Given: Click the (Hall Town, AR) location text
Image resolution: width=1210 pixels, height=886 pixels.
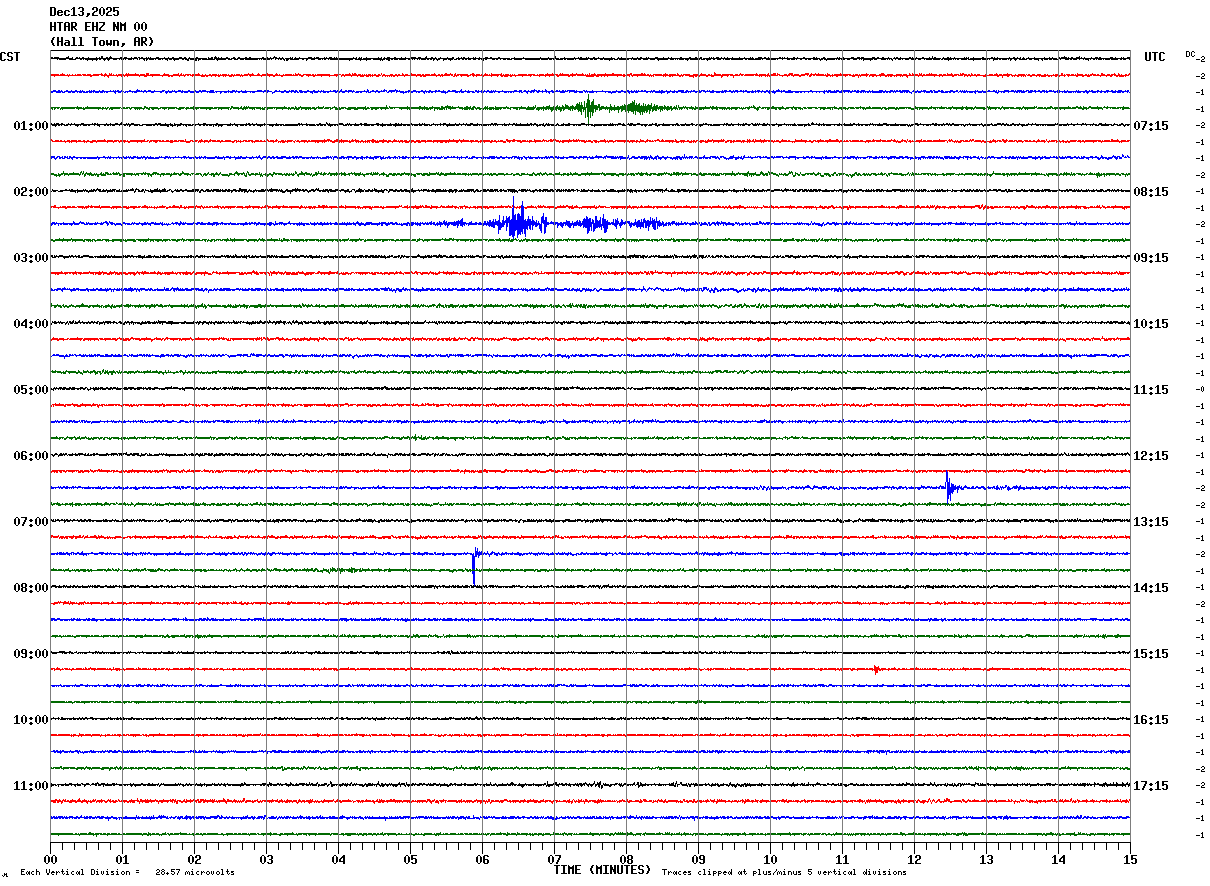Looking at the screenshot, I should point(102,42).
